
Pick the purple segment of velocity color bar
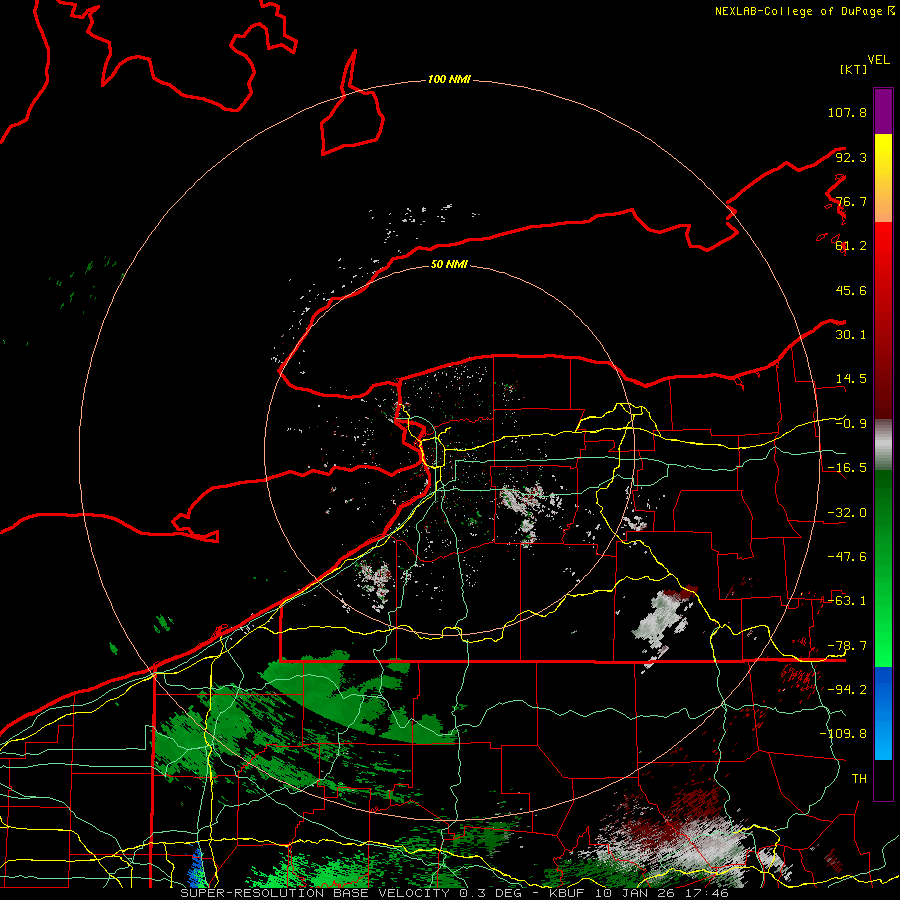(883, 111)
